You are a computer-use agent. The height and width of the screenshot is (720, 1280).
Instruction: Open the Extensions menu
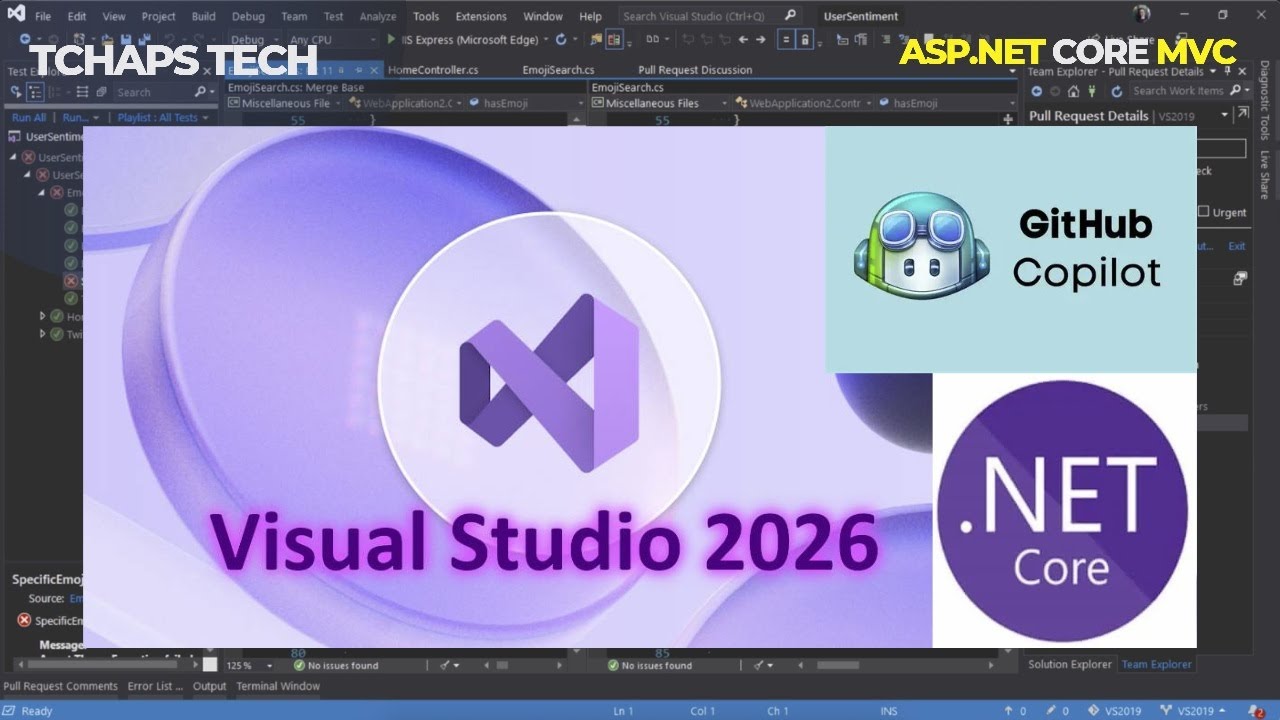[x=479, y=16]
